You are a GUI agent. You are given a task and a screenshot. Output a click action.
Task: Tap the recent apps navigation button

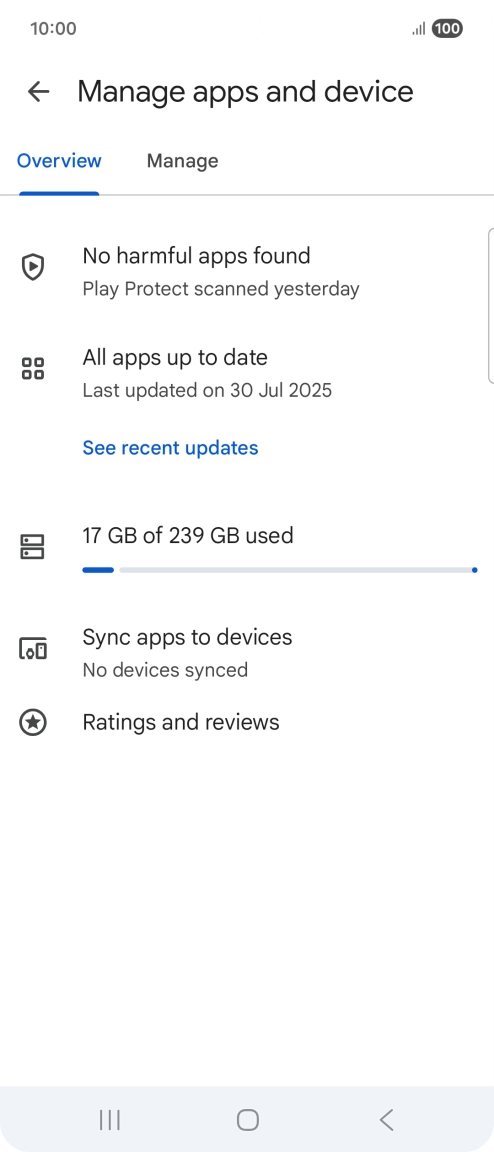[110, 1120]
